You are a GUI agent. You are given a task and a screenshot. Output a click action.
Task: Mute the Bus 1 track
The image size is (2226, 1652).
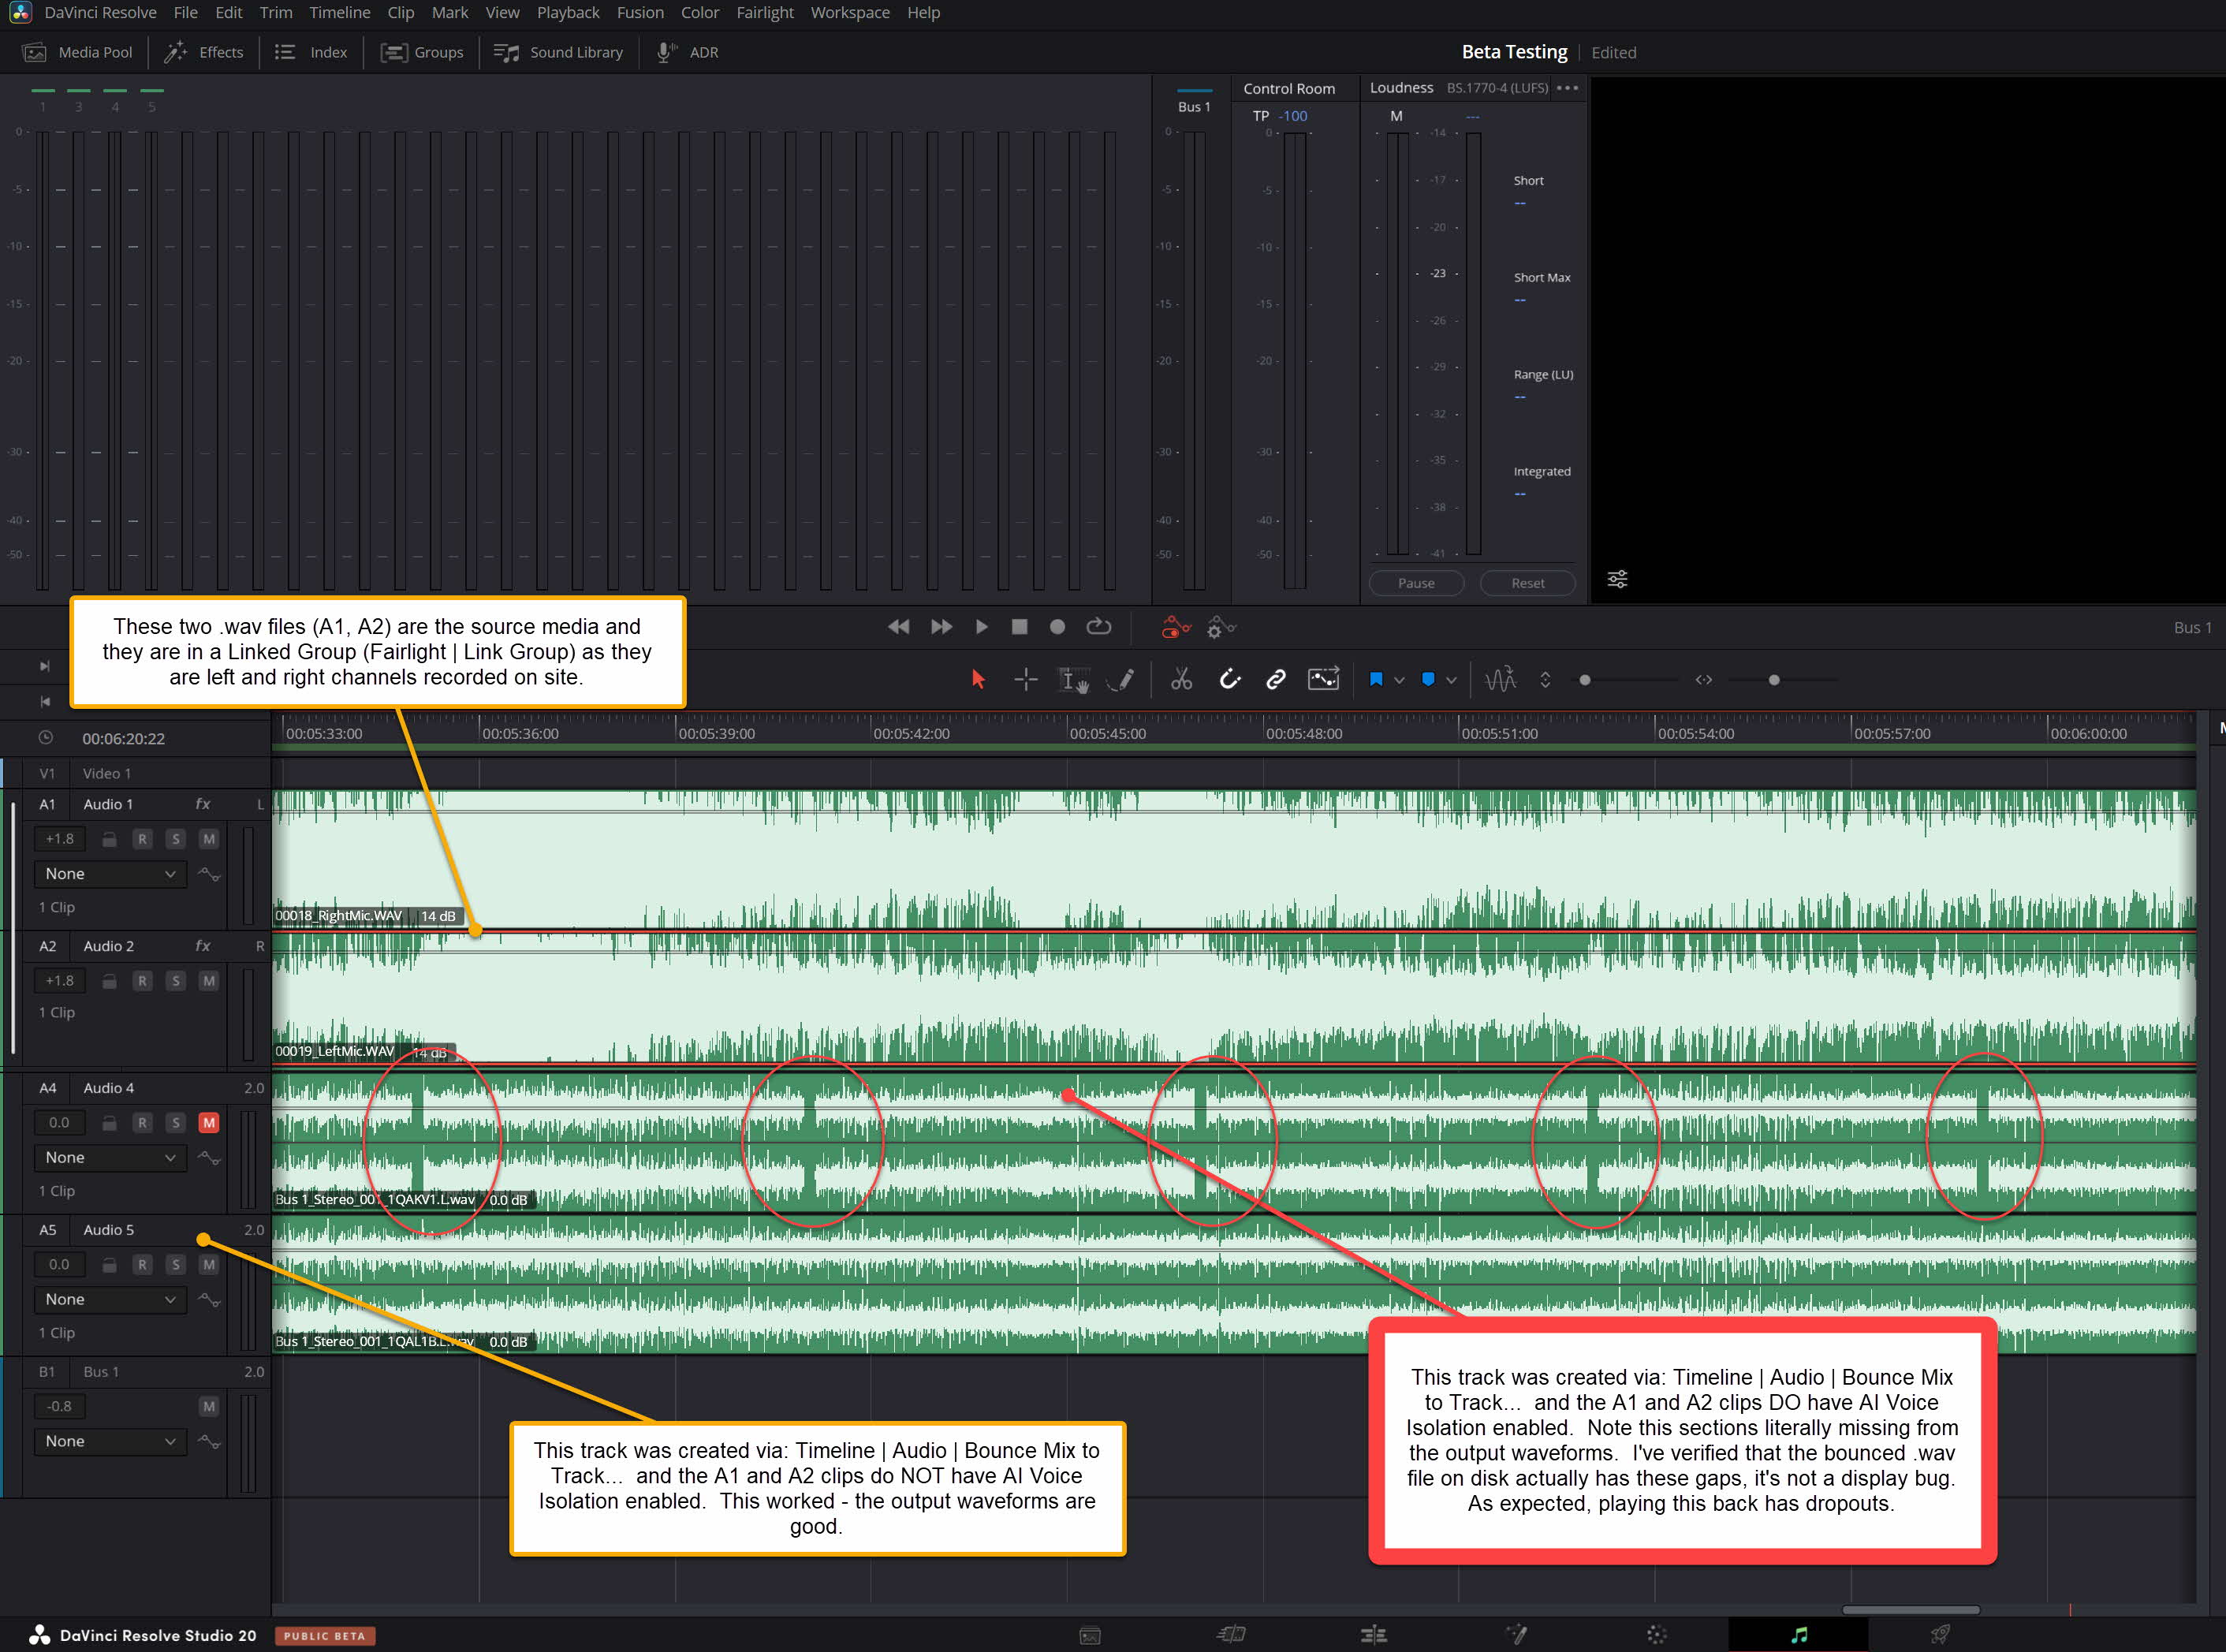(x=208, y=1406)
